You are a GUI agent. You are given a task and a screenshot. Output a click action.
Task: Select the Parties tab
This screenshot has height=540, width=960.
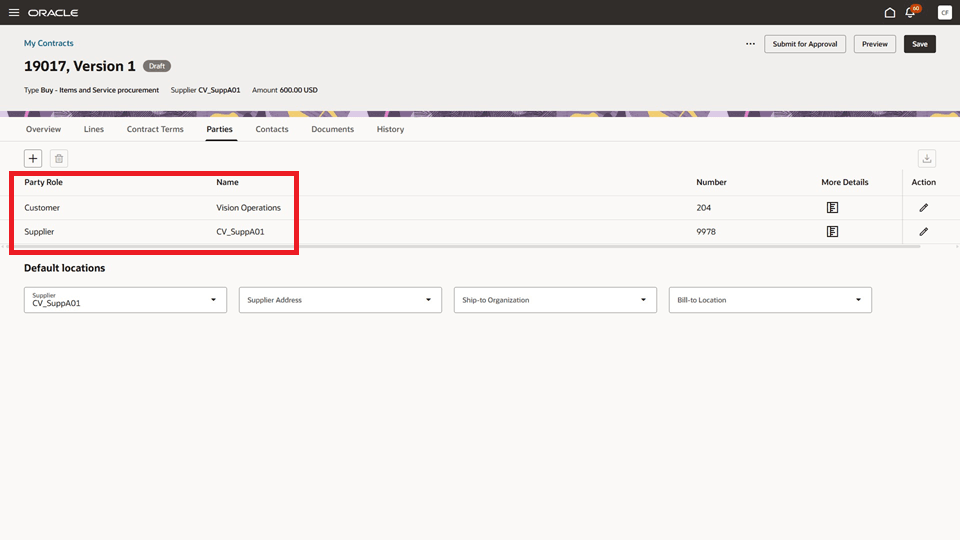click(x=219, y=129)
